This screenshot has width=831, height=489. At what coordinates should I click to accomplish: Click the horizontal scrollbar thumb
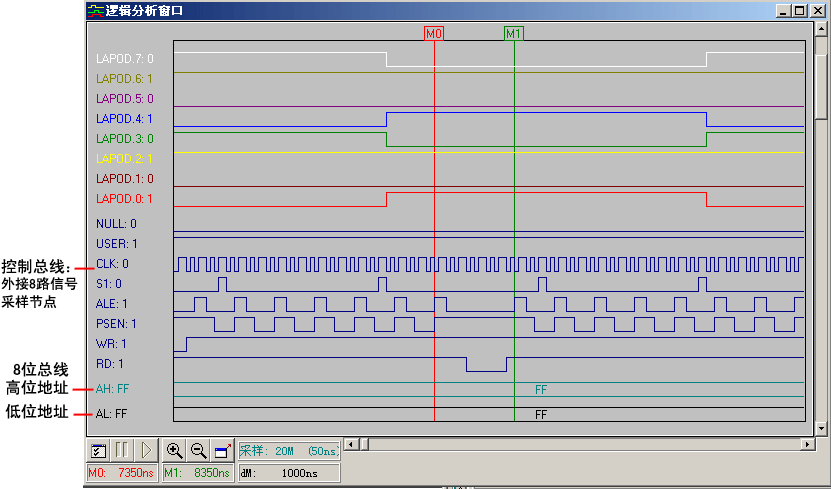pyautogui.click(x=364, y=444)
